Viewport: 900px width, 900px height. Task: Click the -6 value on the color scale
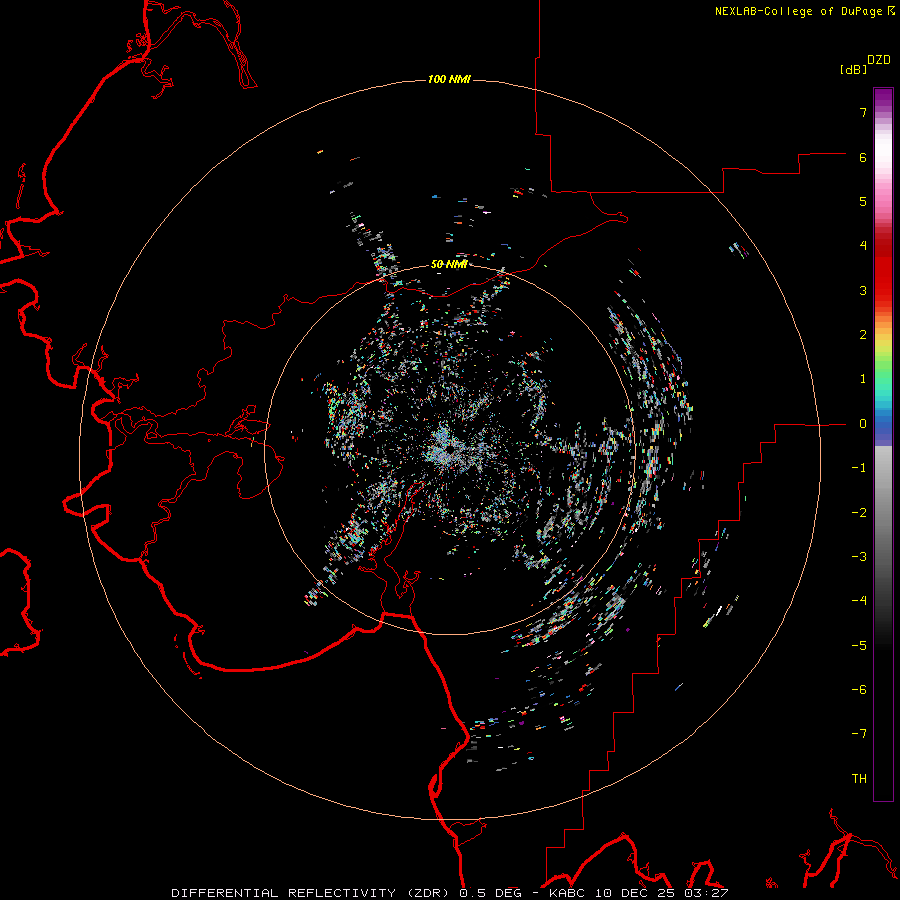coord(859,690)
